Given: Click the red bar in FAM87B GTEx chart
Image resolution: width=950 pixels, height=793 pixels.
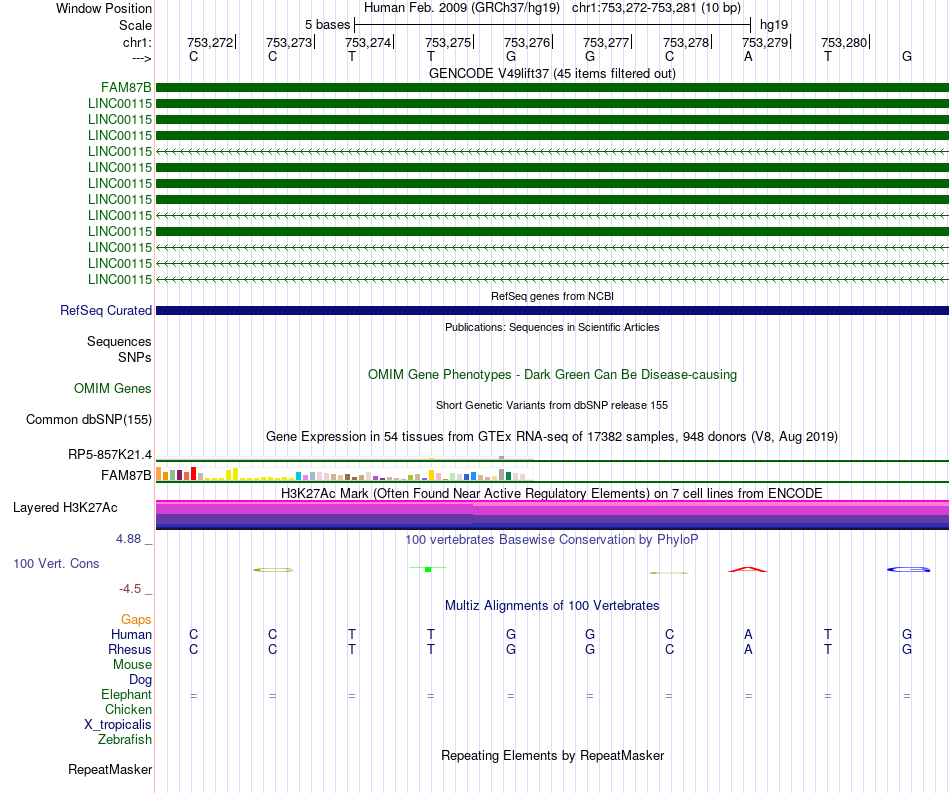Looking at the screenshot, I should pos(193,473).
